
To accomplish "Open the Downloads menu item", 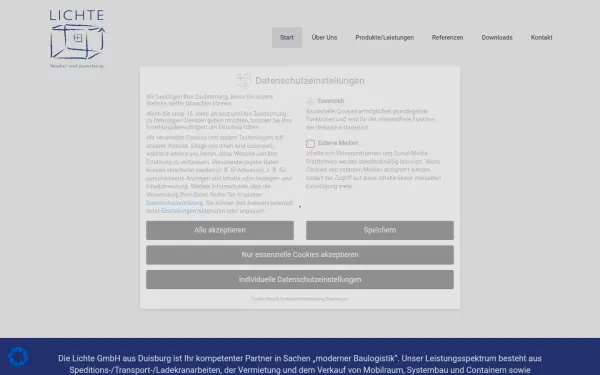I will click(497, 38).
